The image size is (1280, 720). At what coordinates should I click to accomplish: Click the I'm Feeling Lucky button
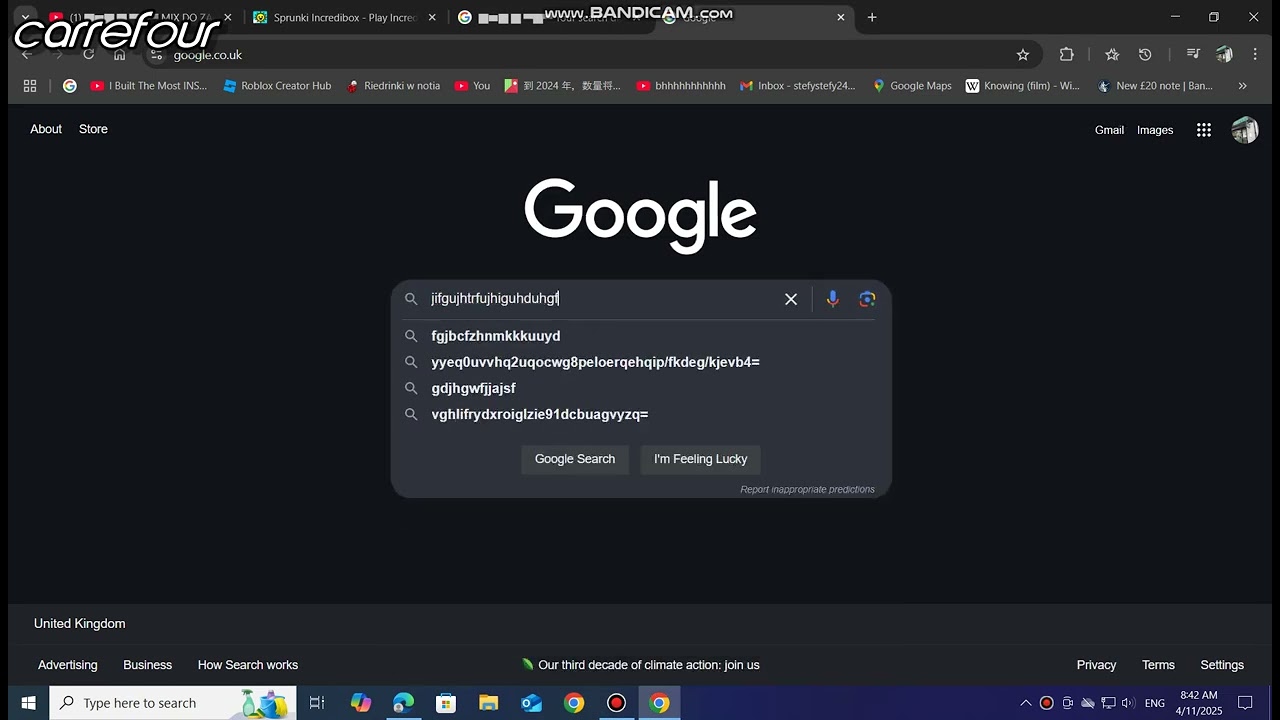coord(701,459)
